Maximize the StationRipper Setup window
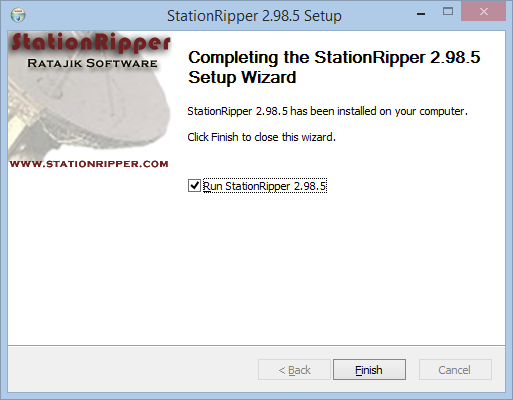Viewport: 513px width, 400px height. pyautogui.click(x=448, y=12)
